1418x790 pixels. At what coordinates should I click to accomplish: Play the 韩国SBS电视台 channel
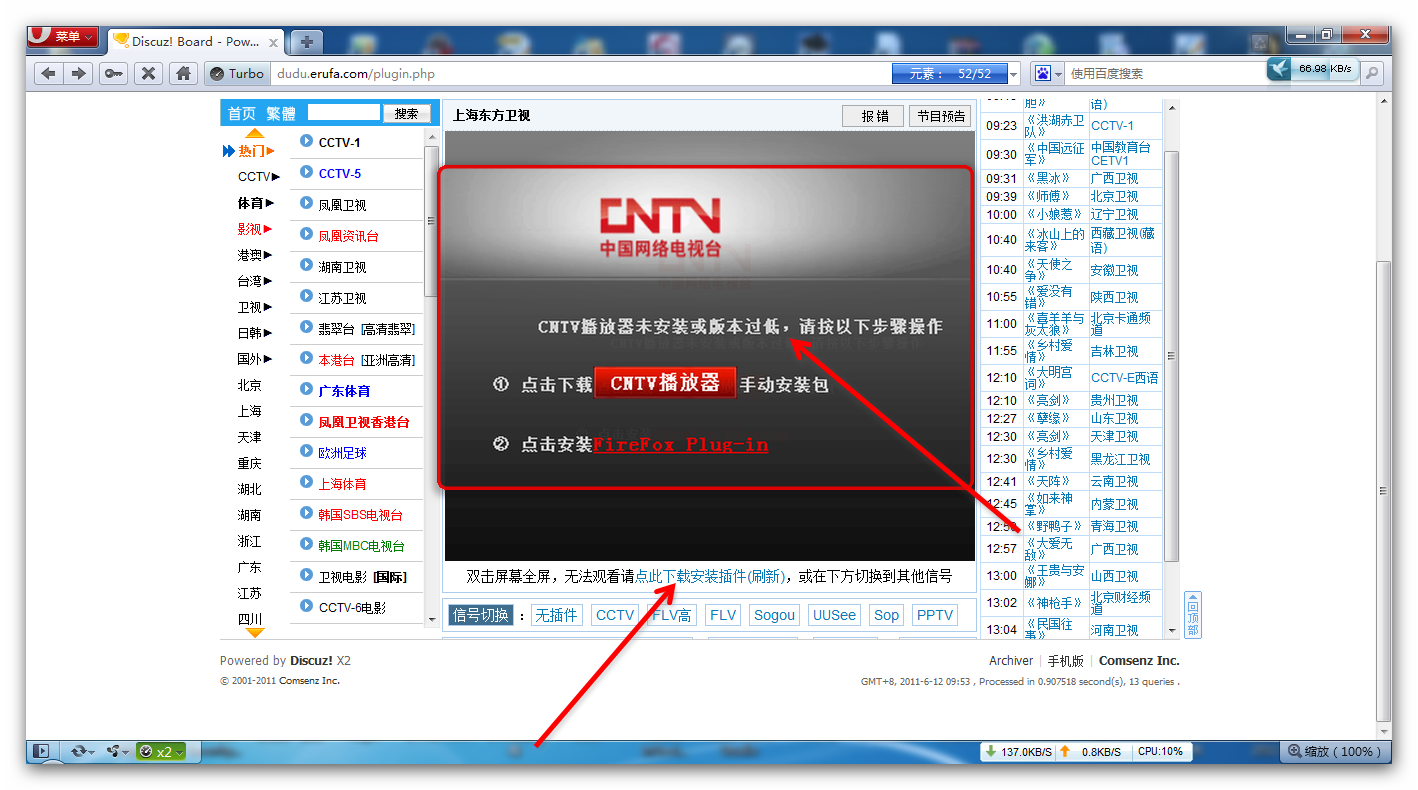tap(360, 515)
